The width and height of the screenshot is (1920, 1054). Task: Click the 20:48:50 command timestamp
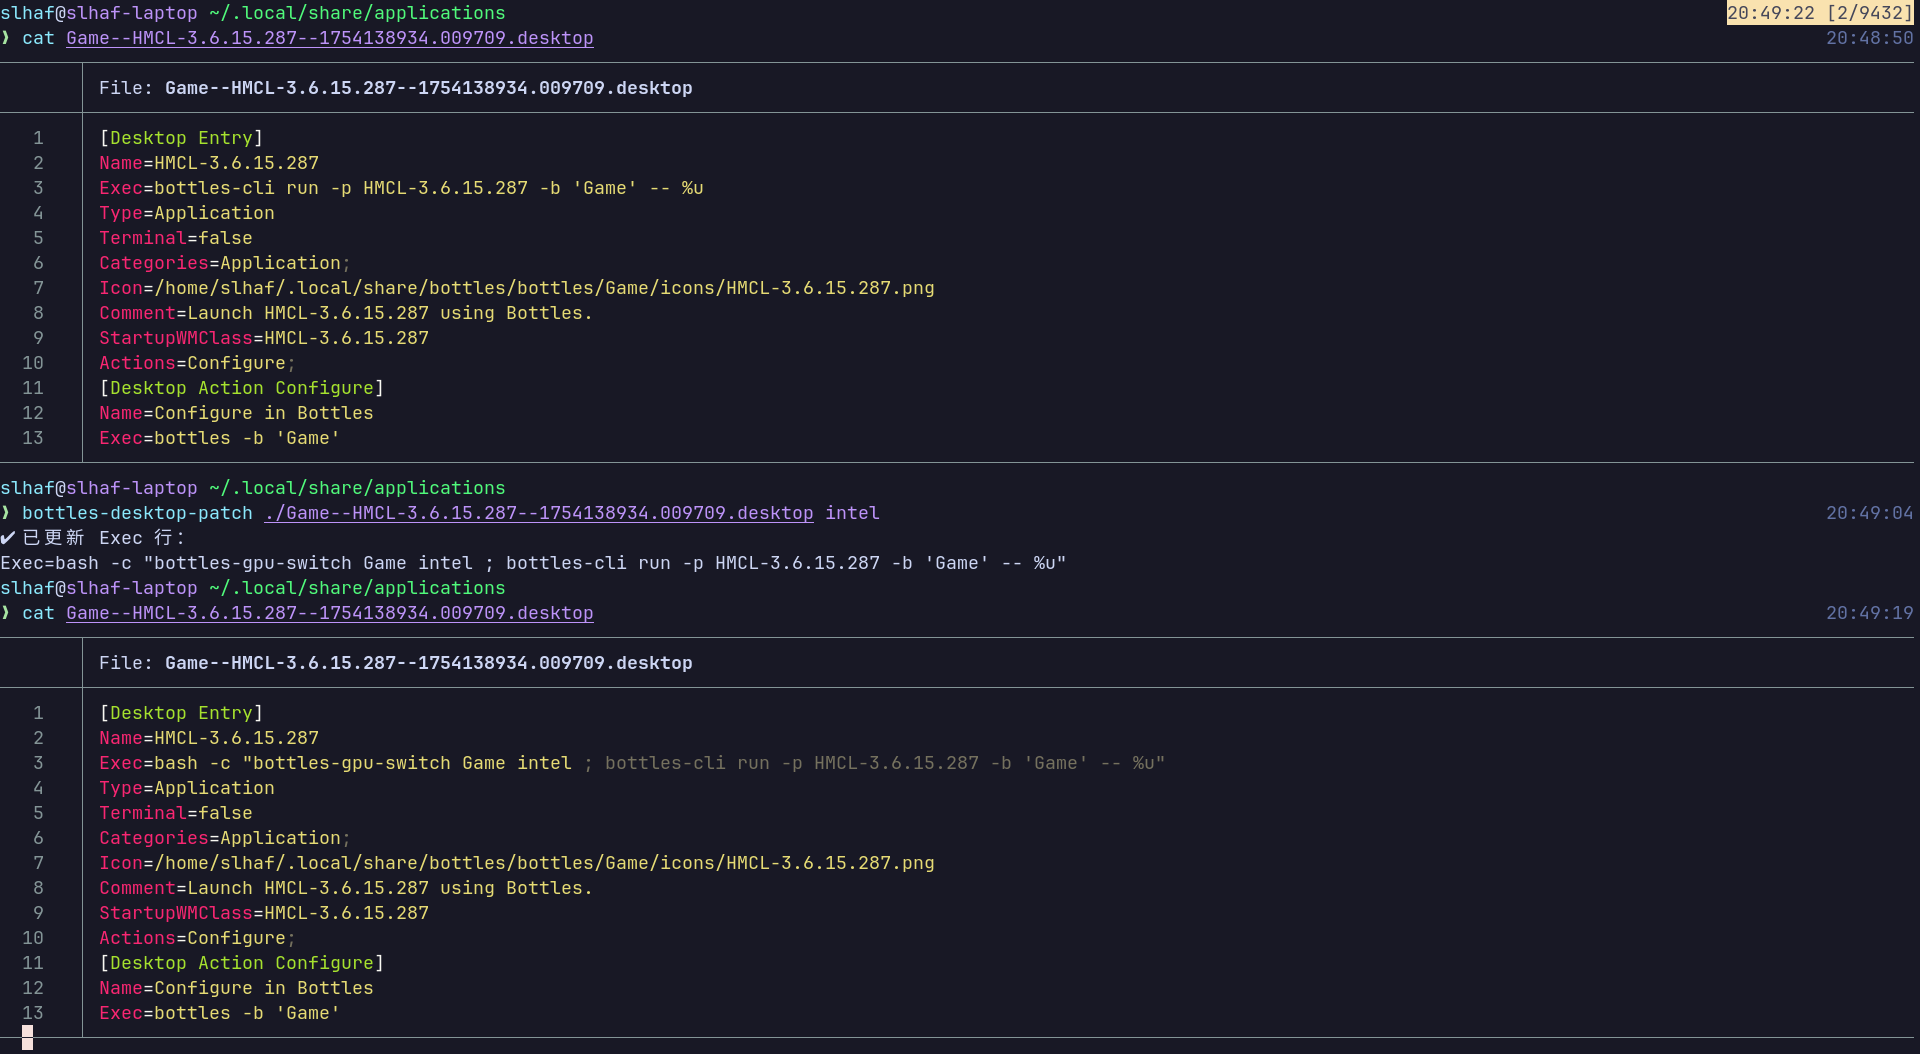coord(1869,38)
